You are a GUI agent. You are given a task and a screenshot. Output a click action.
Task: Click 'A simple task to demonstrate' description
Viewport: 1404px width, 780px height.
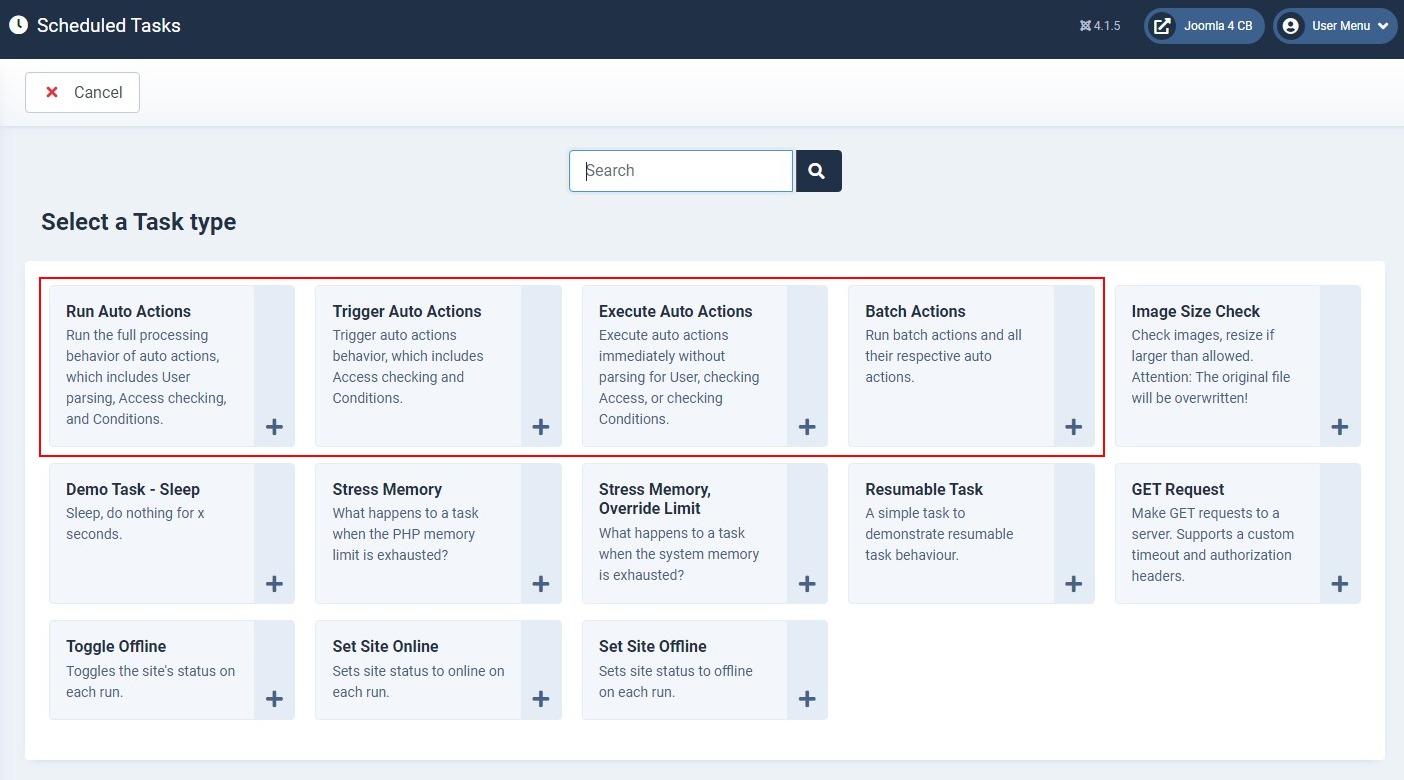[939, 534]
